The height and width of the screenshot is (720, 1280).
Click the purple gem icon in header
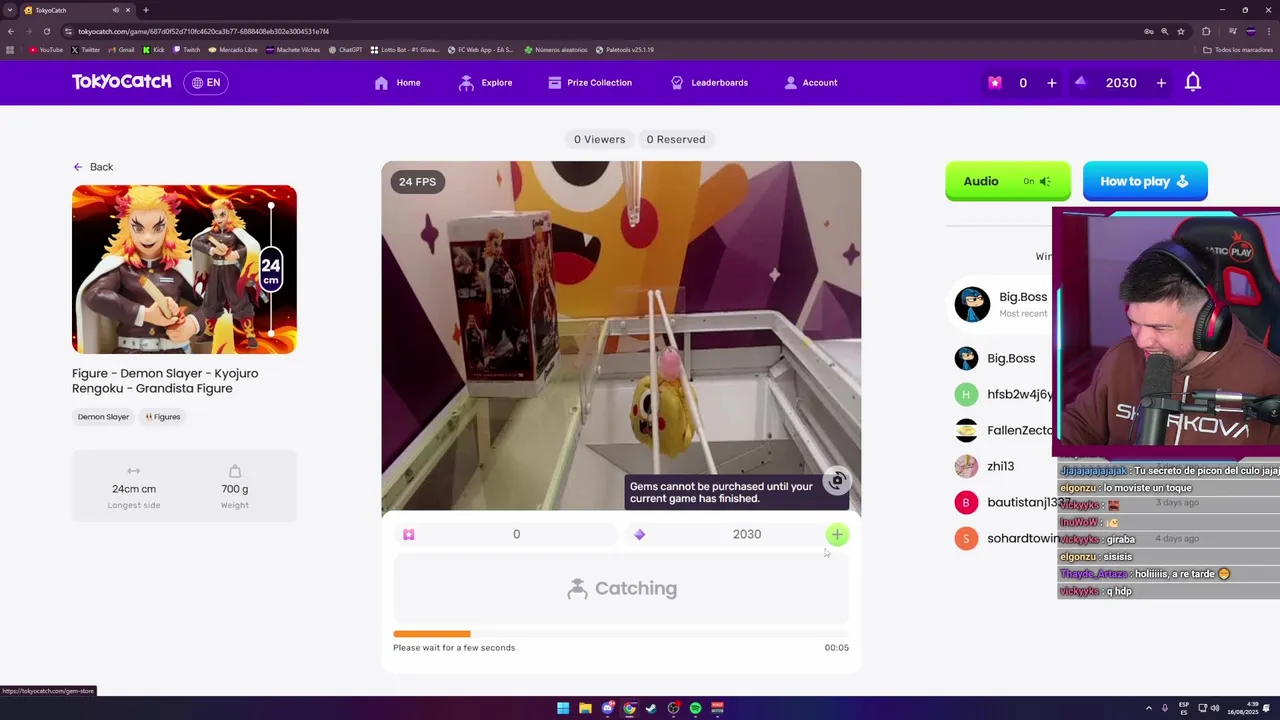click(x=1080, y=82)
